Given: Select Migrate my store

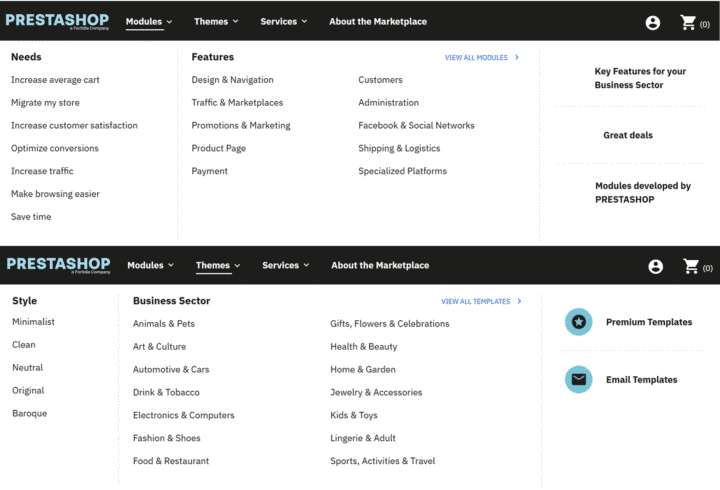Looking at the screenshot, I should click(x=45, y=103).
